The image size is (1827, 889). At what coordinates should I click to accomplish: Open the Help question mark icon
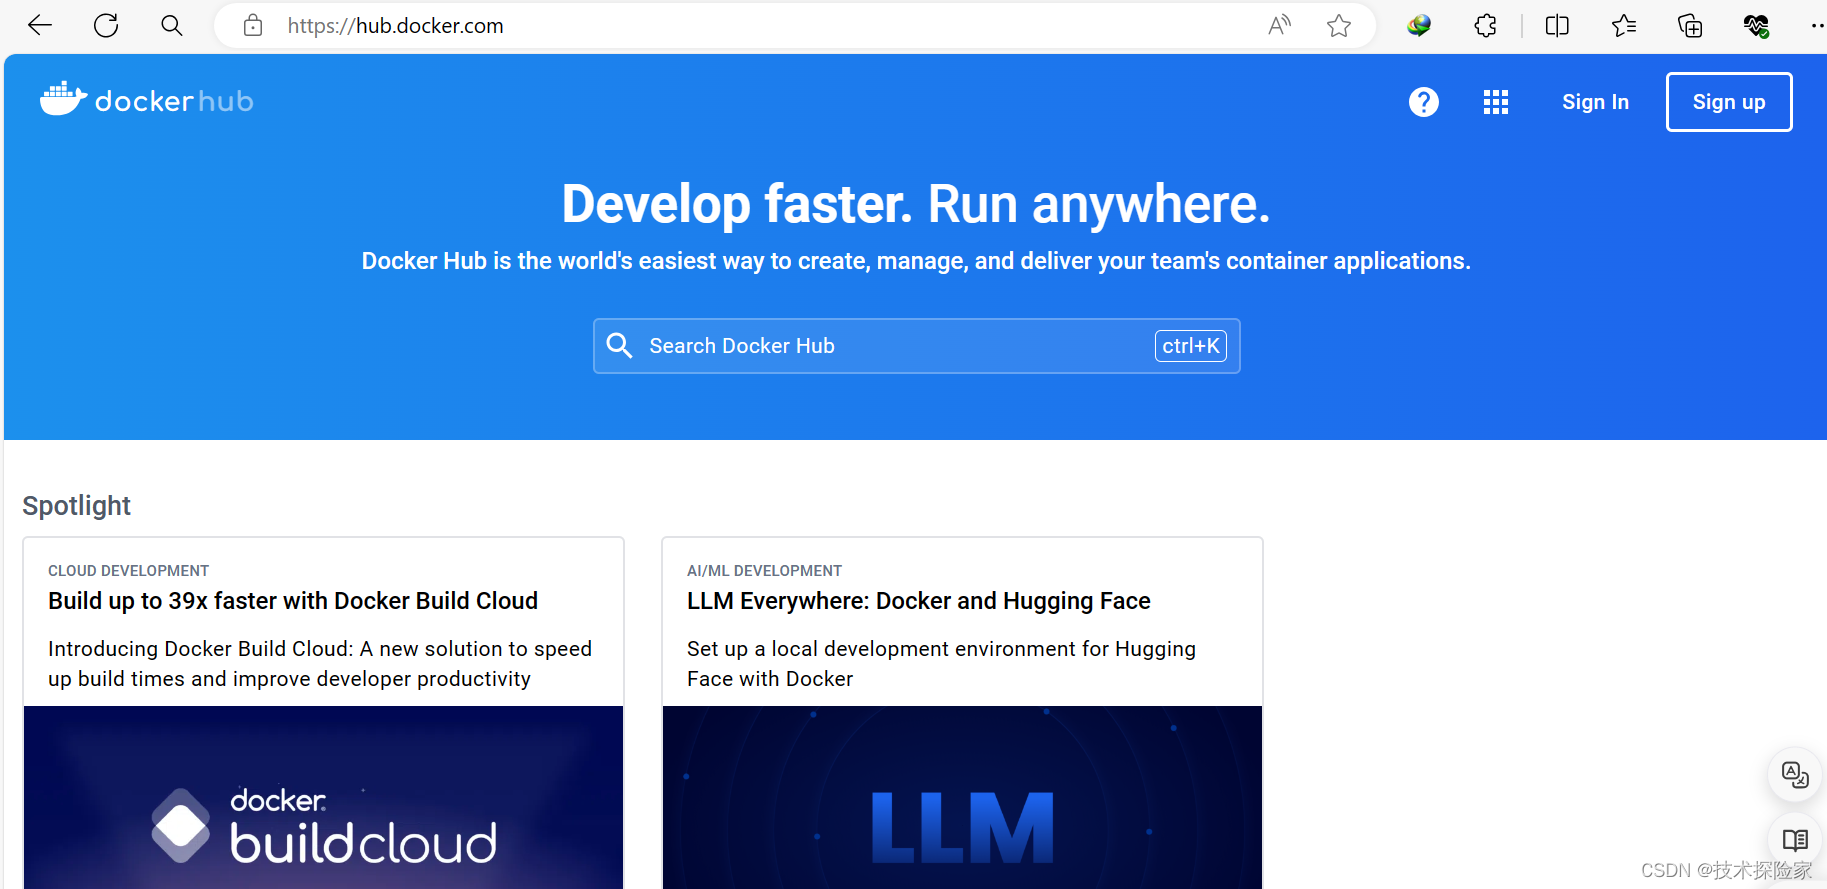(1424, 102)
